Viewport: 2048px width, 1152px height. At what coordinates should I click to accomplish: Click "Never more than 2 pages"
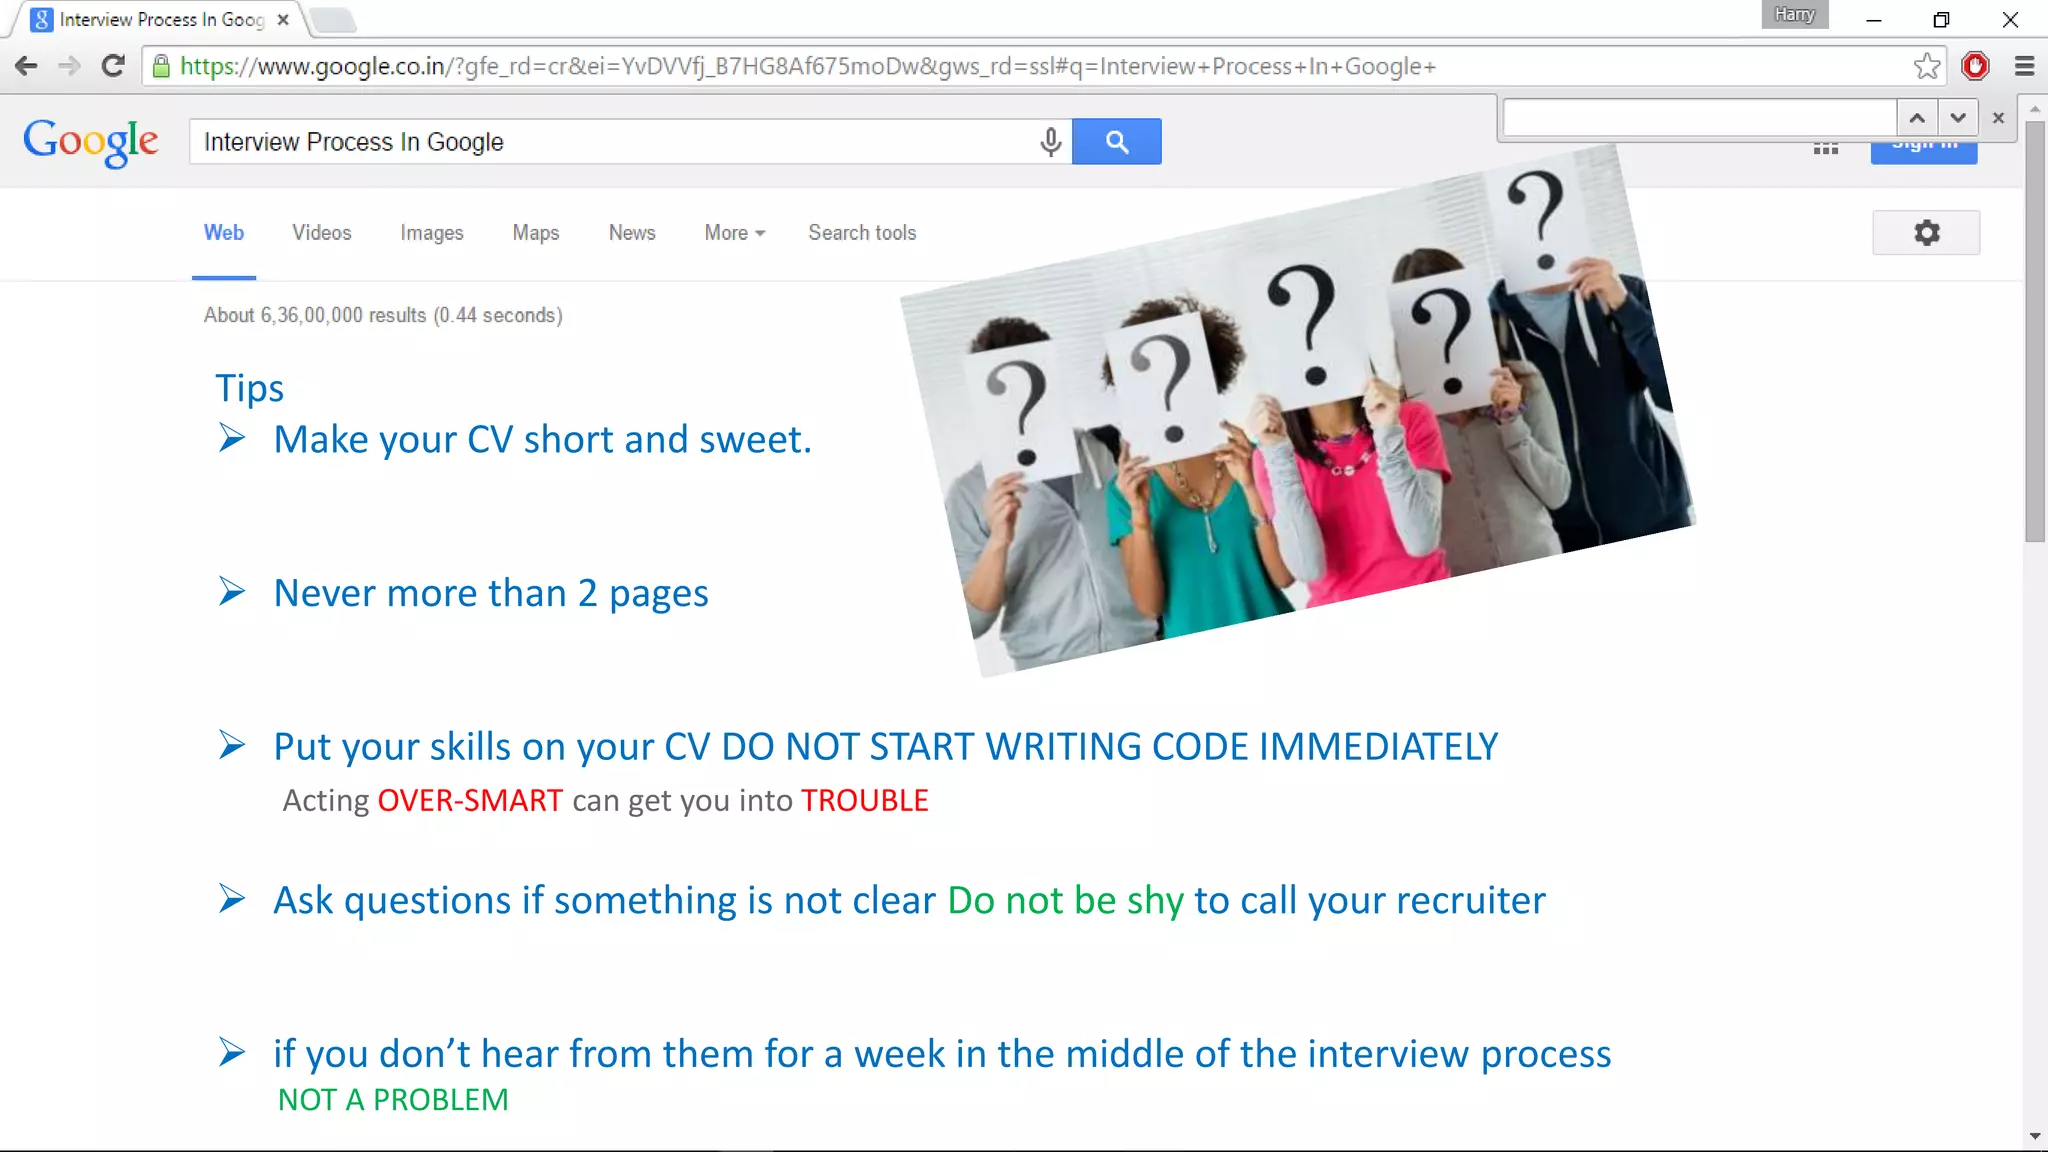(x=491, y=594)
